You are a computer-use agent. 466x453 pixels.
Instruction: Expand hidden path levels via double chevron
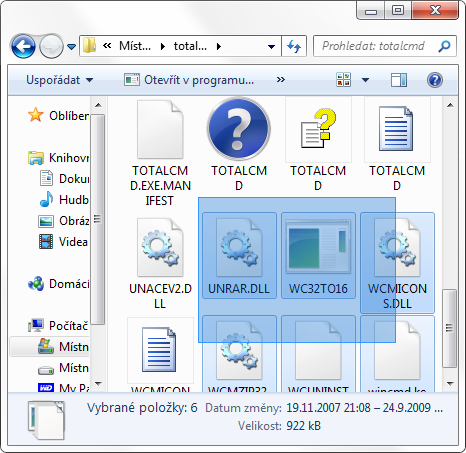pos(107,46)
